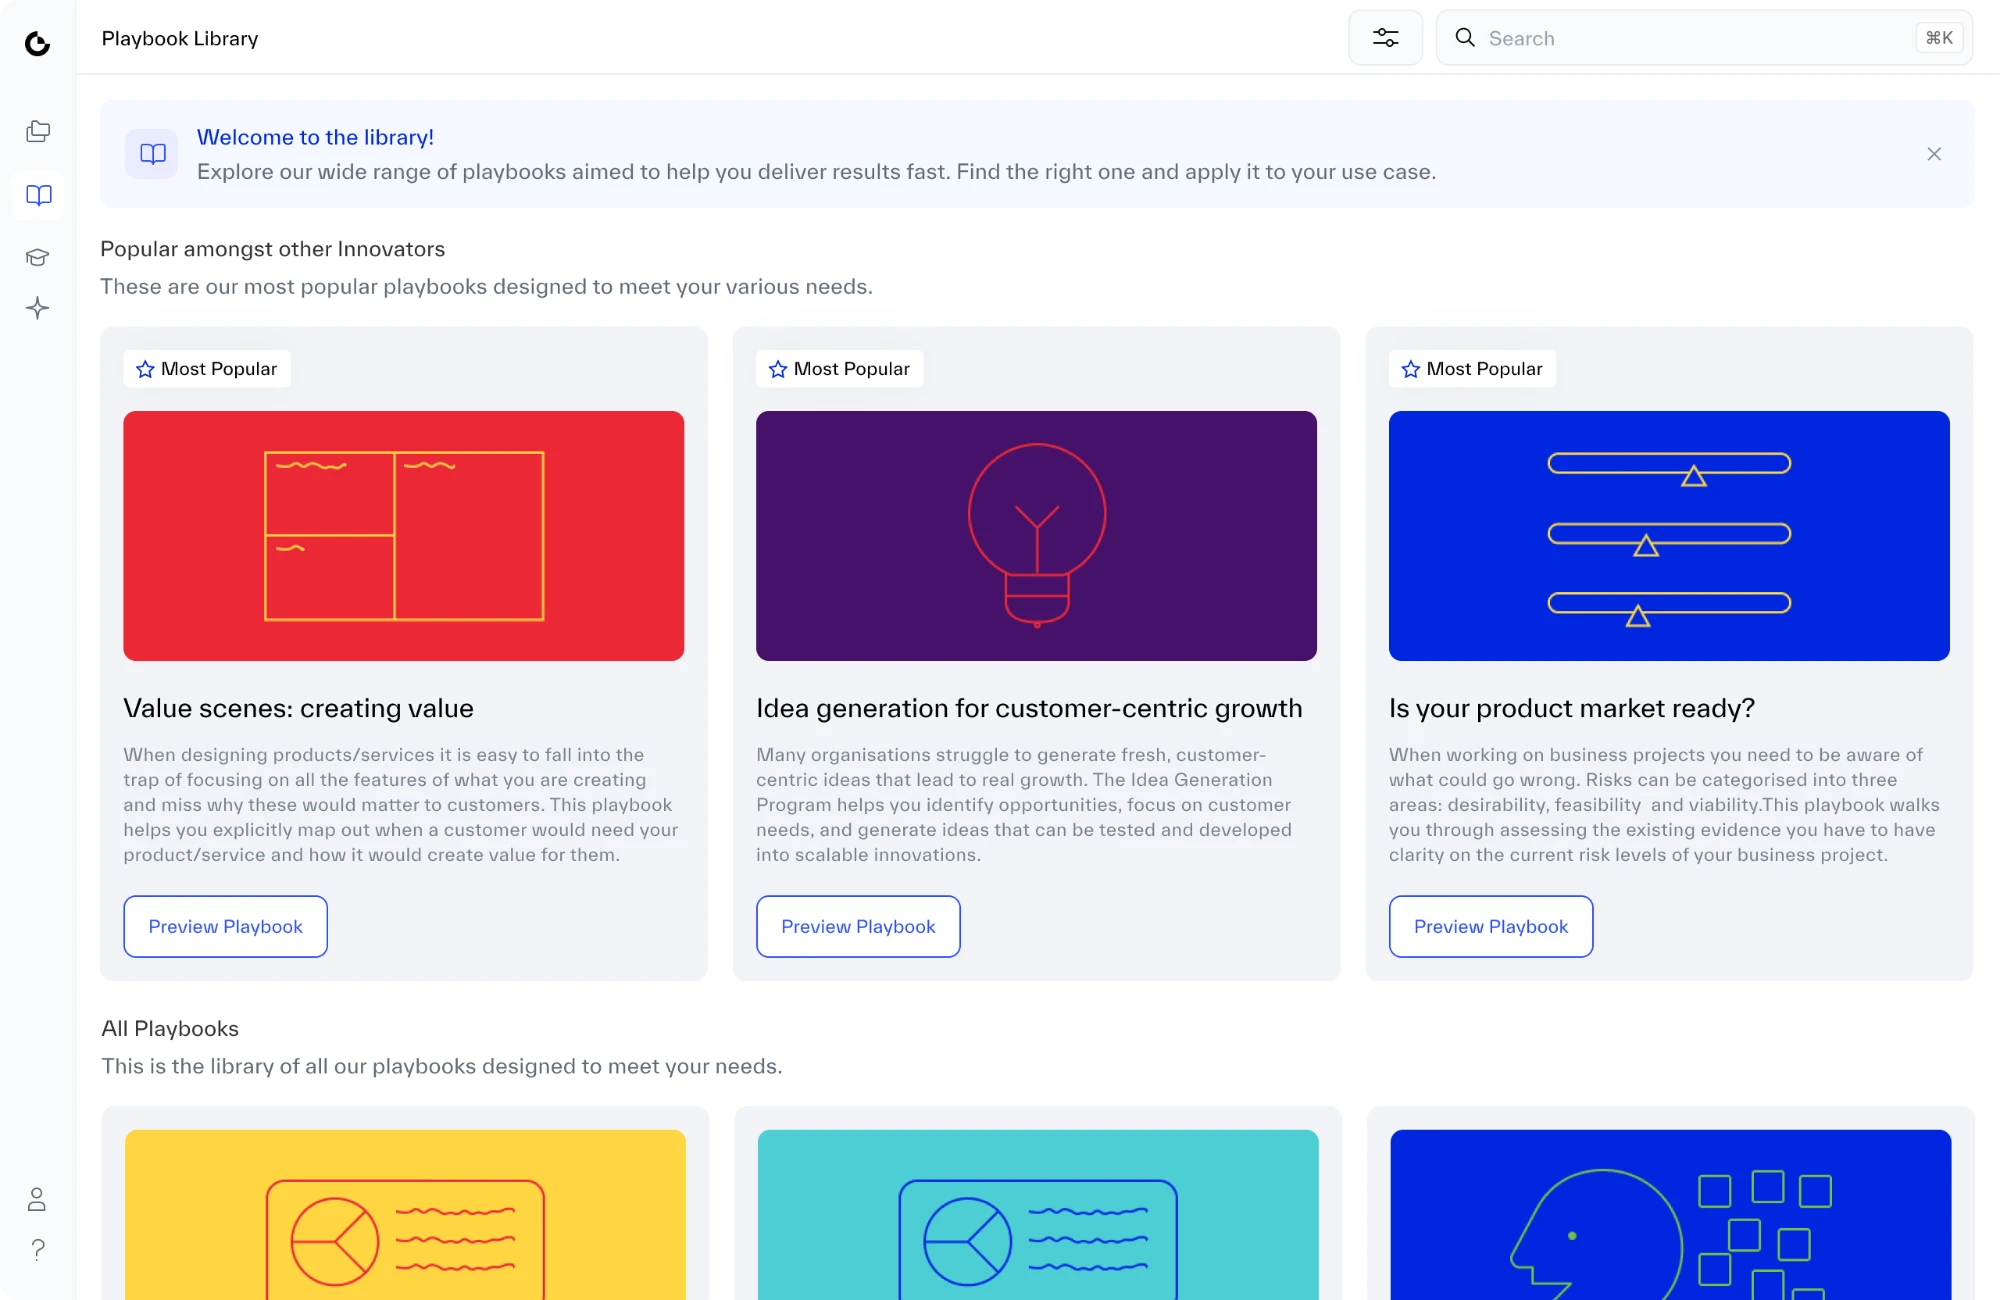2000x1300 pixels.
Task: Click the book icon in welcome banner
Action: tap(152, 154)
